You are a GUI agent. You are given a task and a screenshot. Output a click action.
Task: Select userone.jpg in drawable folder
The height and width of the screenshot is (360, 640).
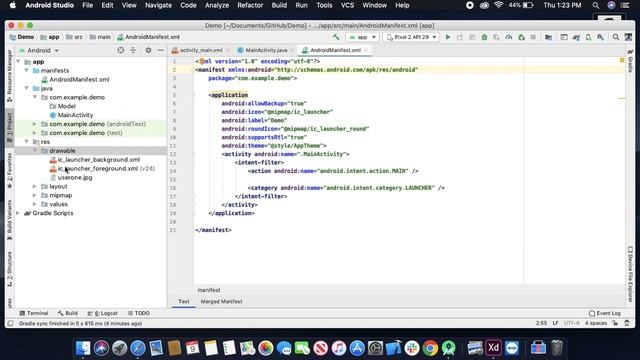(75, 178)
